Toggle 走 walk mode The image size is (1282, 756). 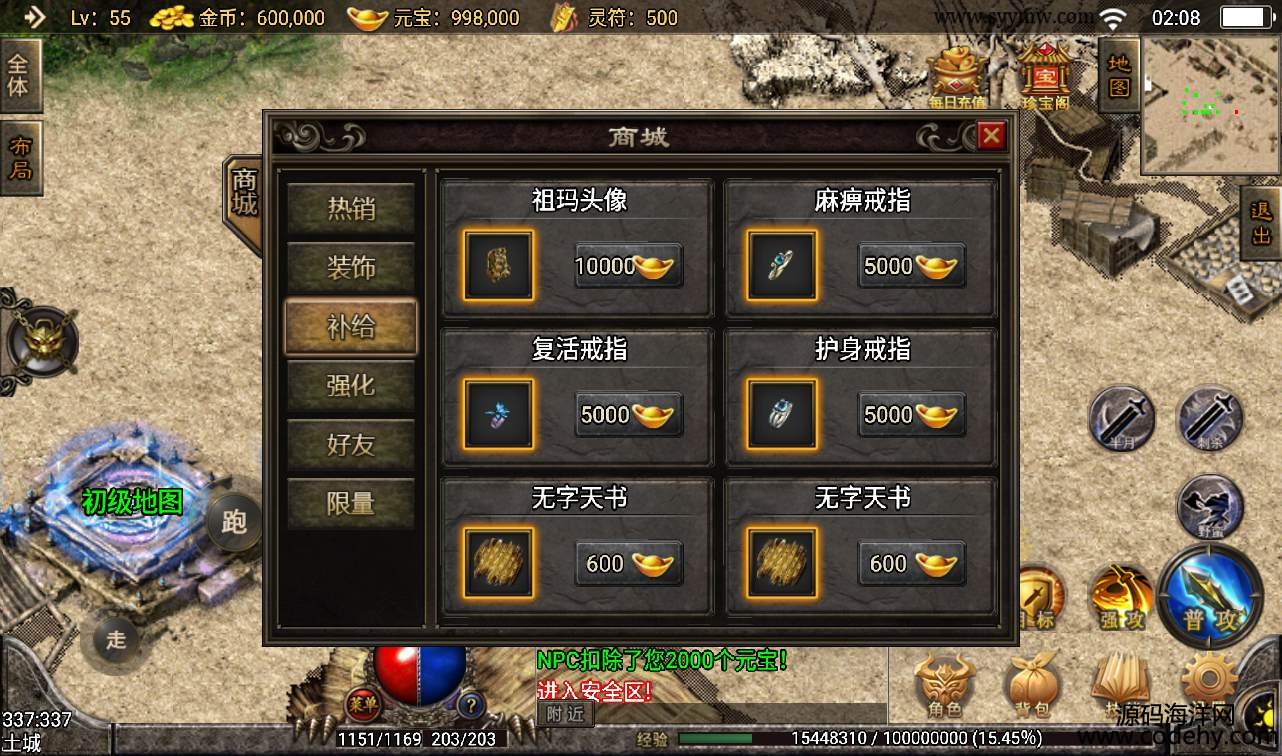(x=117, y=638)
